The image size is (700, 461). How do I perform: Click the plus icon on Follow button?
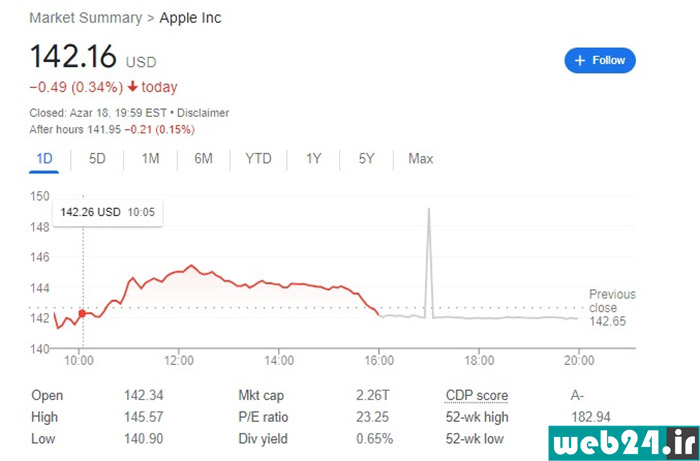(x=580, y=61)
